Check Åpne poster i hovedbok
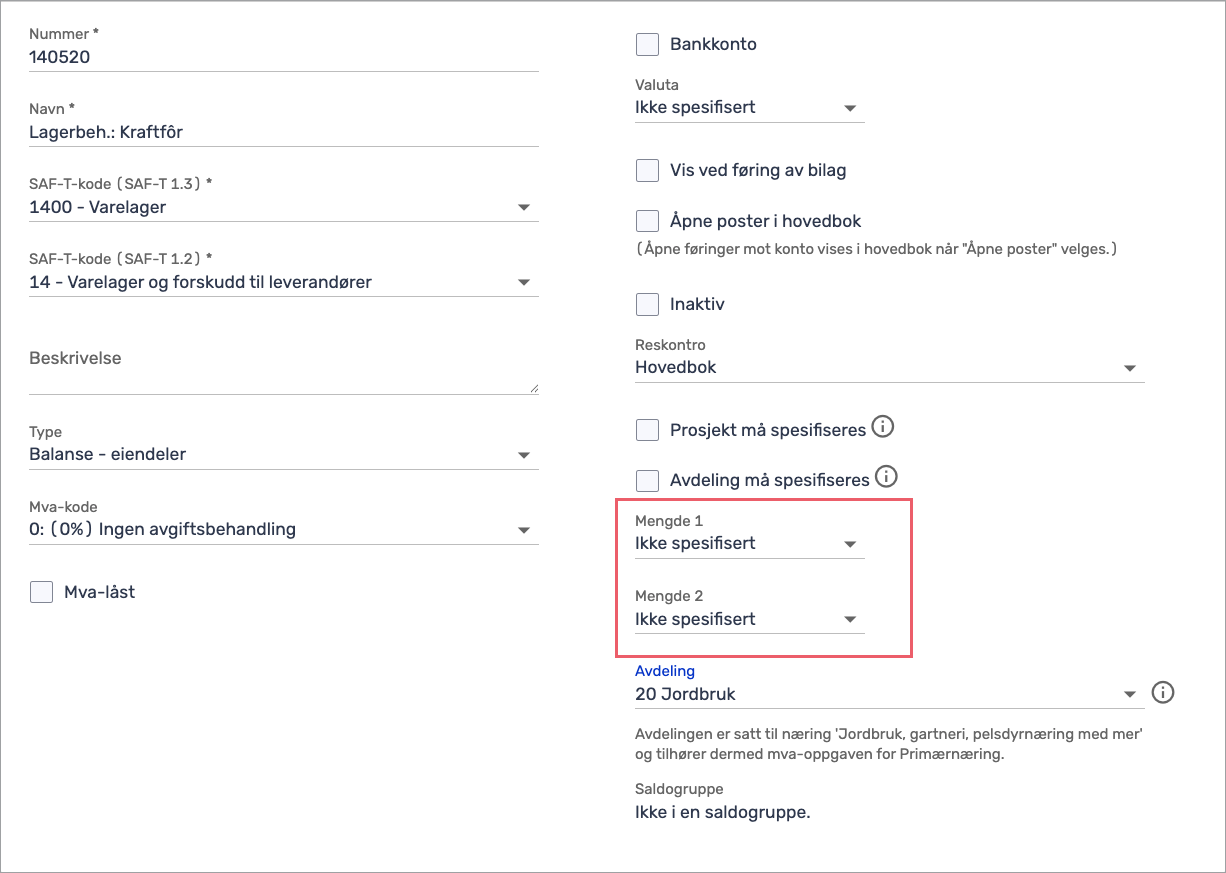This screenshot has height=873, width=1226. pos(648,221)
